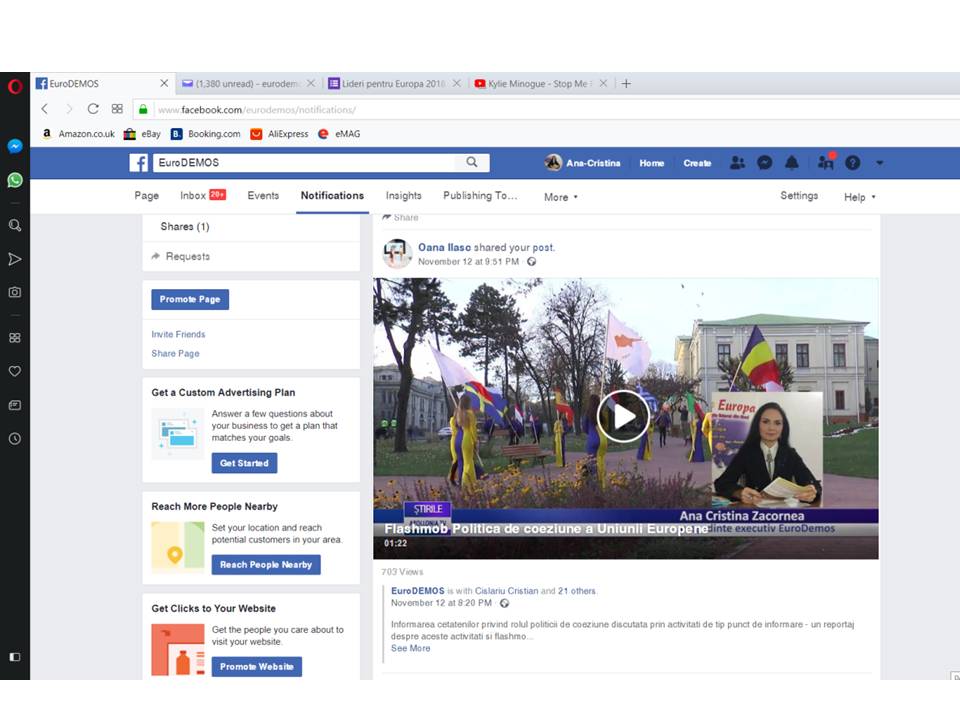Open friend requests icon
This screenshot has width=960, height=720.
[x=738, y=163]
